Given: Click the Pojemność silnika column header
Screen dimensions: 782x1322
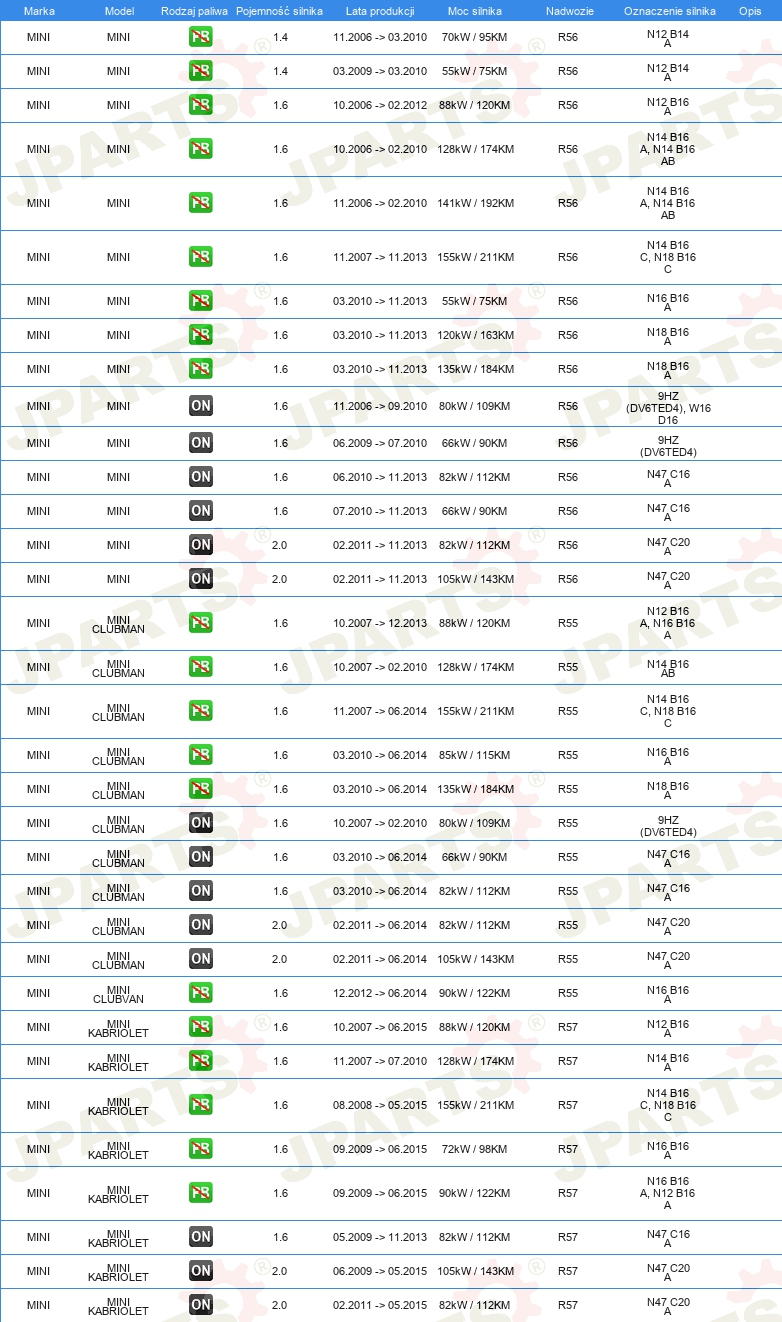Looking at the screenshot, I should [x=280, y=11].
